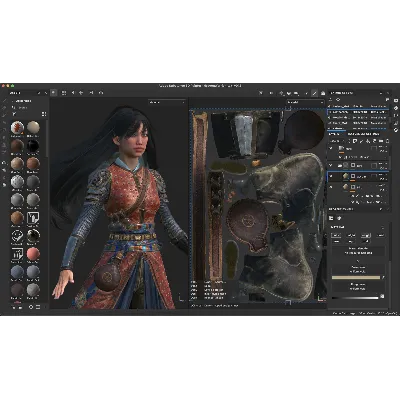Toggle visibility eye of the bottom visible layer

[x=331, y=187]
